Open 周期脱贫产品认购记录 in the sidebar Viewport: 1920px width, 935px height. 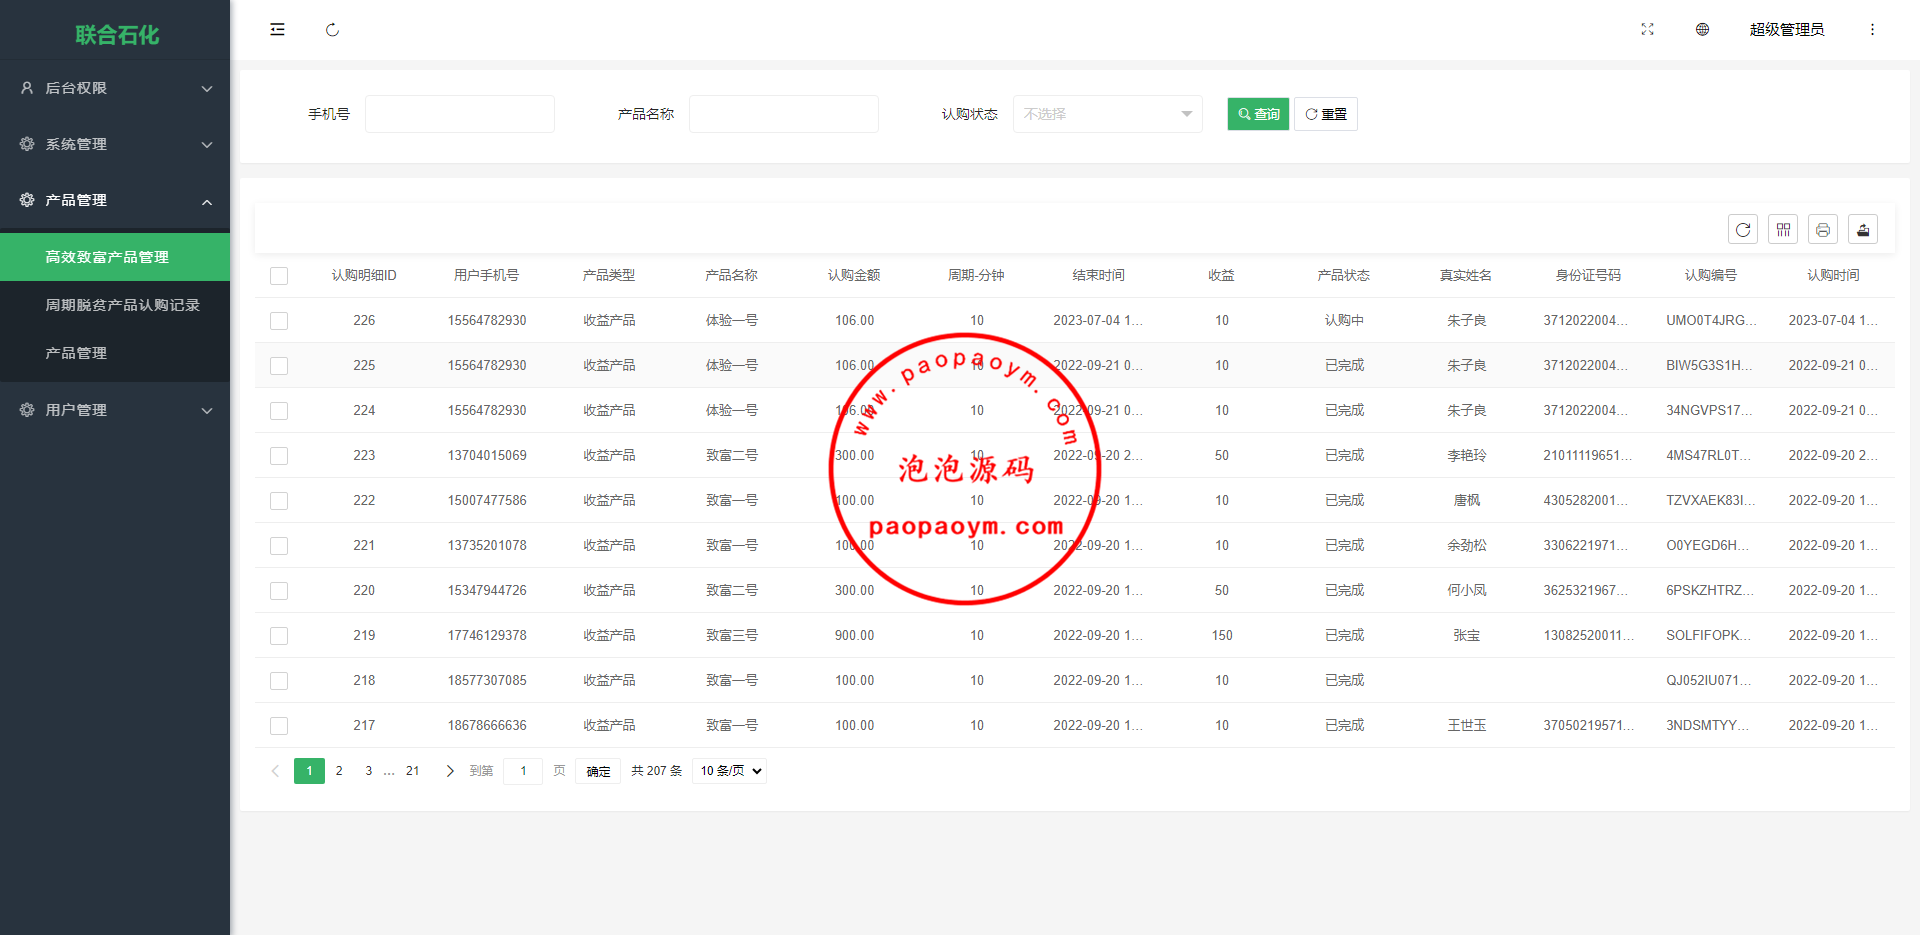click(x=122, y=305)
